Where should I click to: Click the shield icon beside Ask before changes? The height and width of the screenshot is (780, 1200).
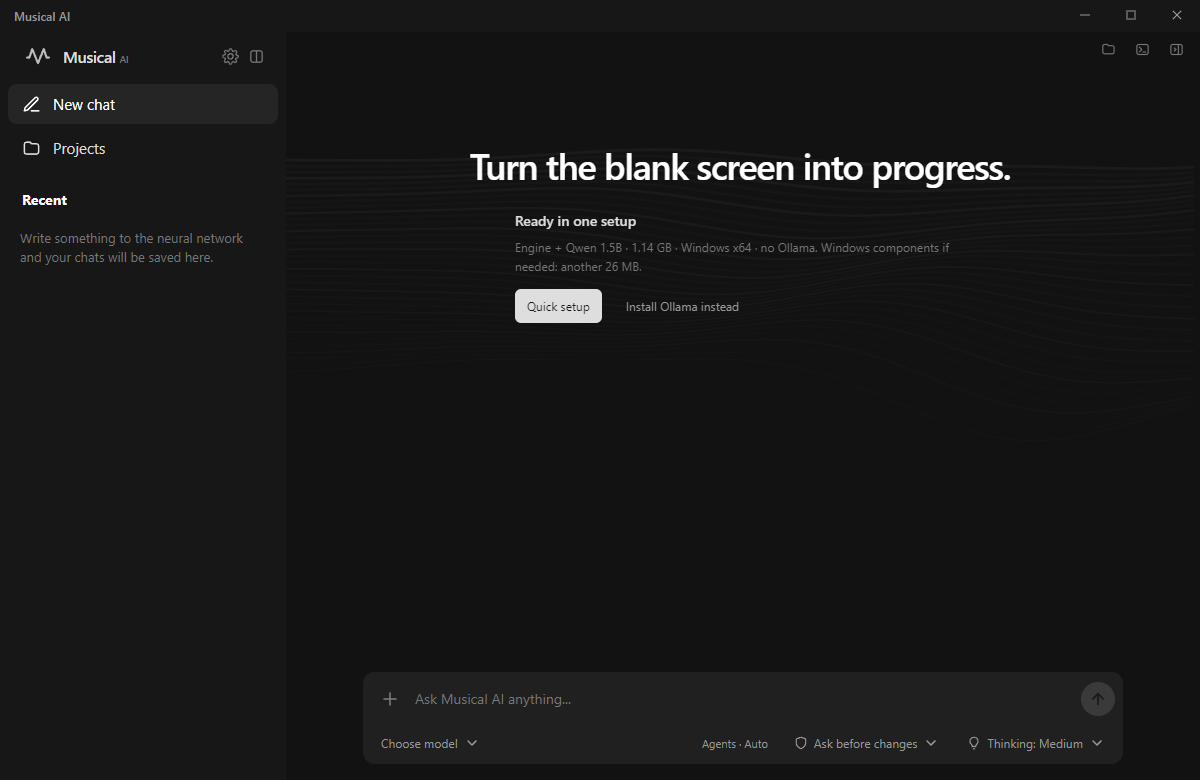click(x=801, y=743)
